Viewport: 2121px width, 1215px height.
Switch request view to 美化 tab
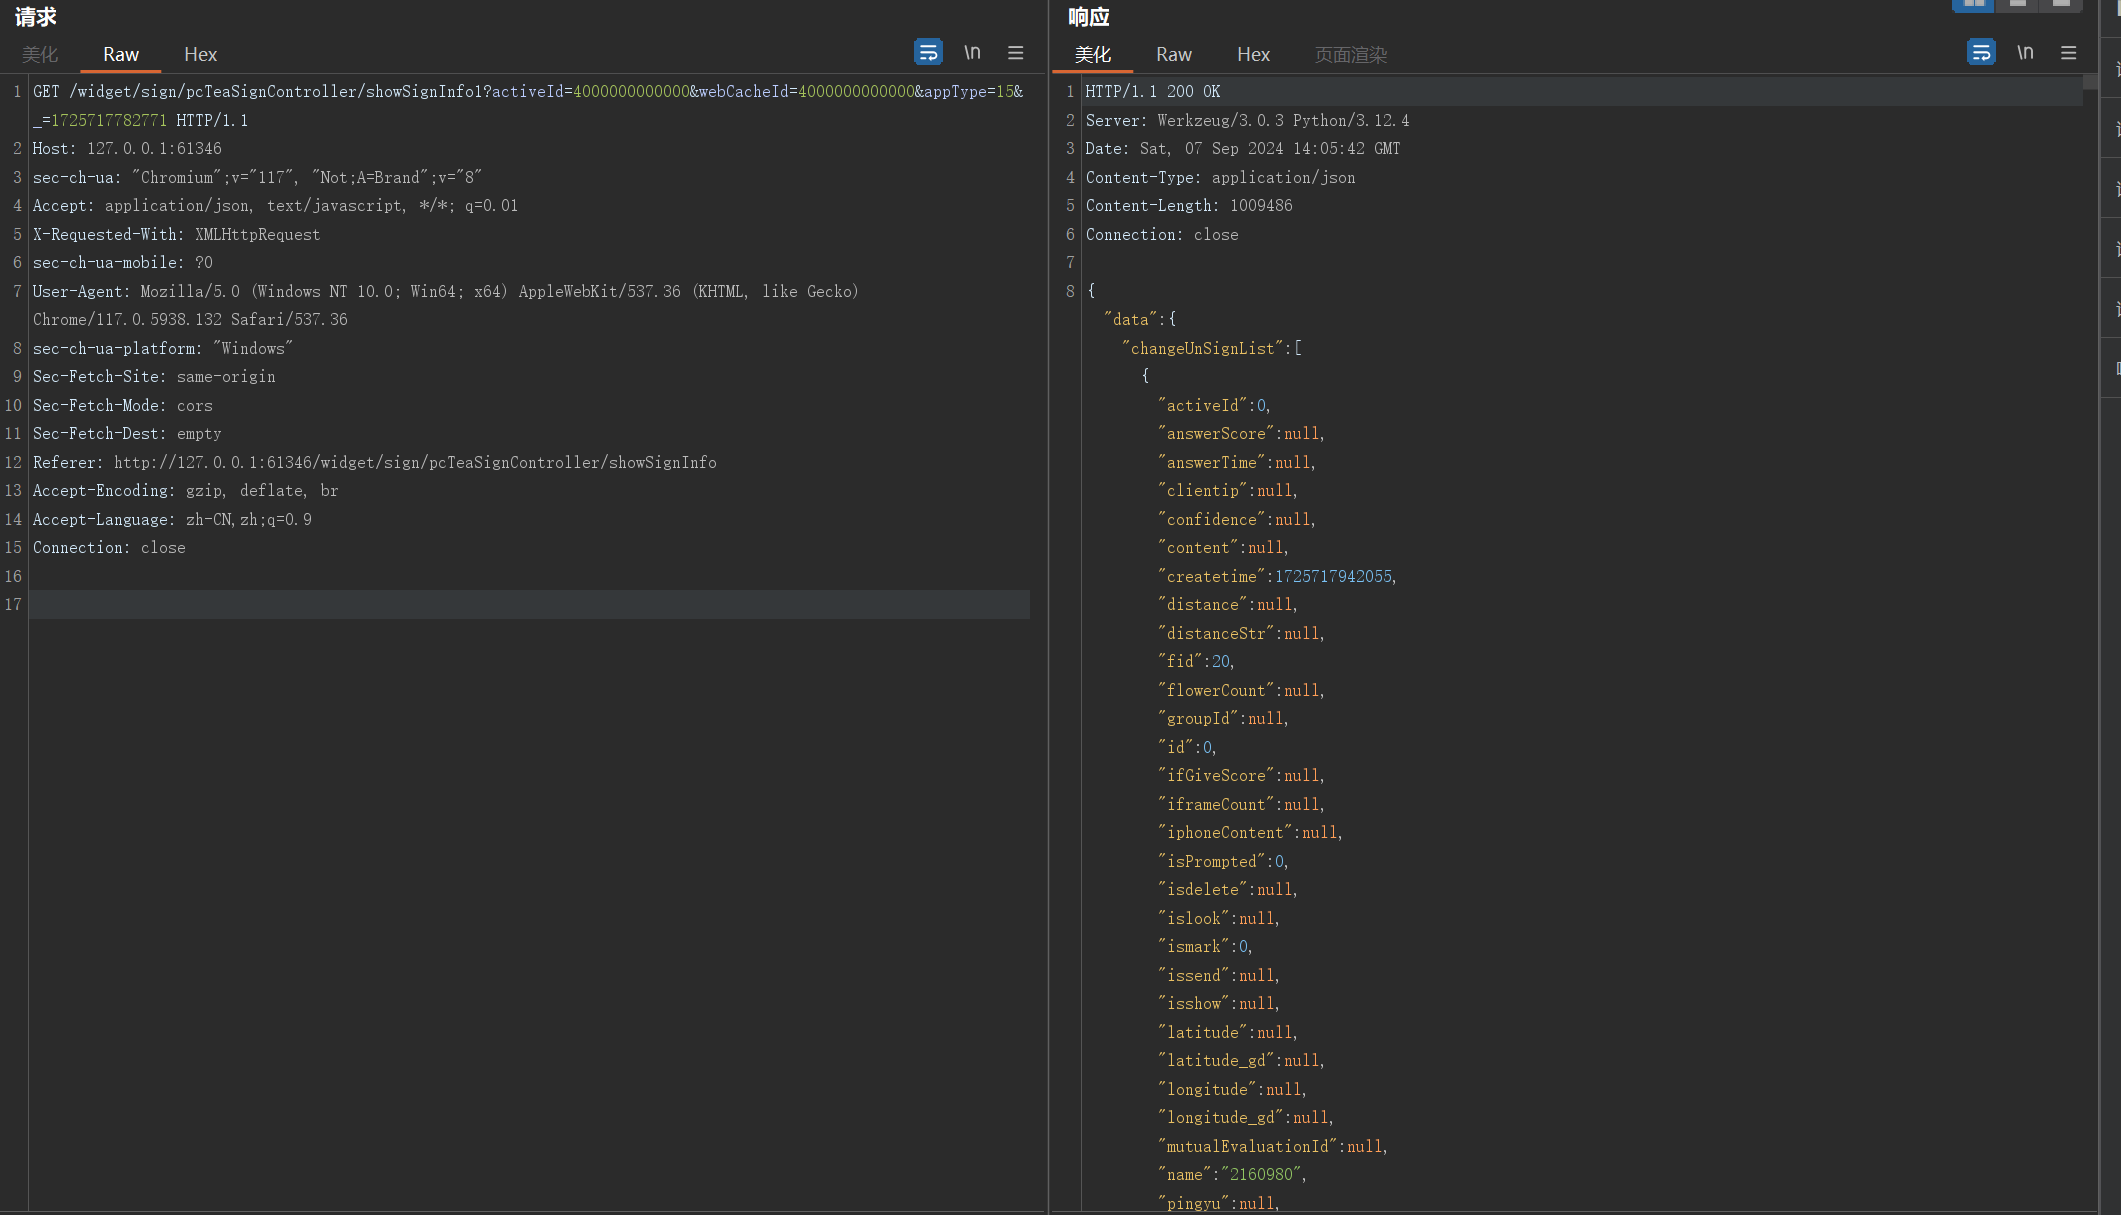(x=40, y=54)
